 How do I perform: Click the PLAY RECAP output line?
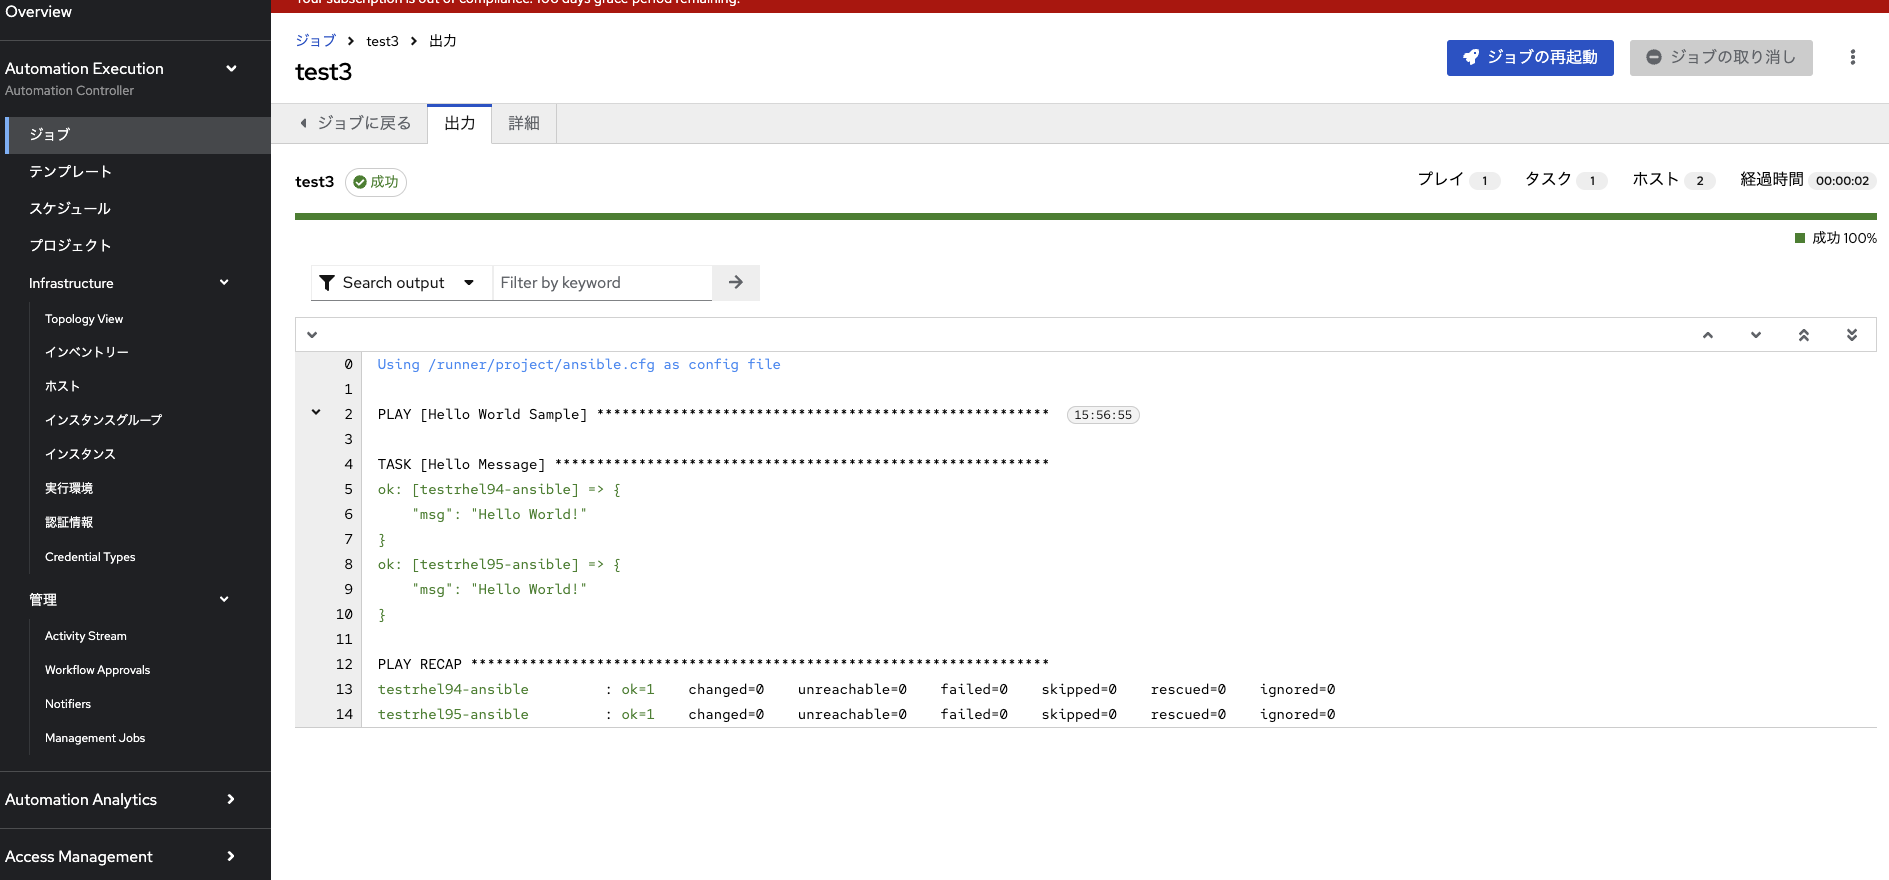click(713, 664)
